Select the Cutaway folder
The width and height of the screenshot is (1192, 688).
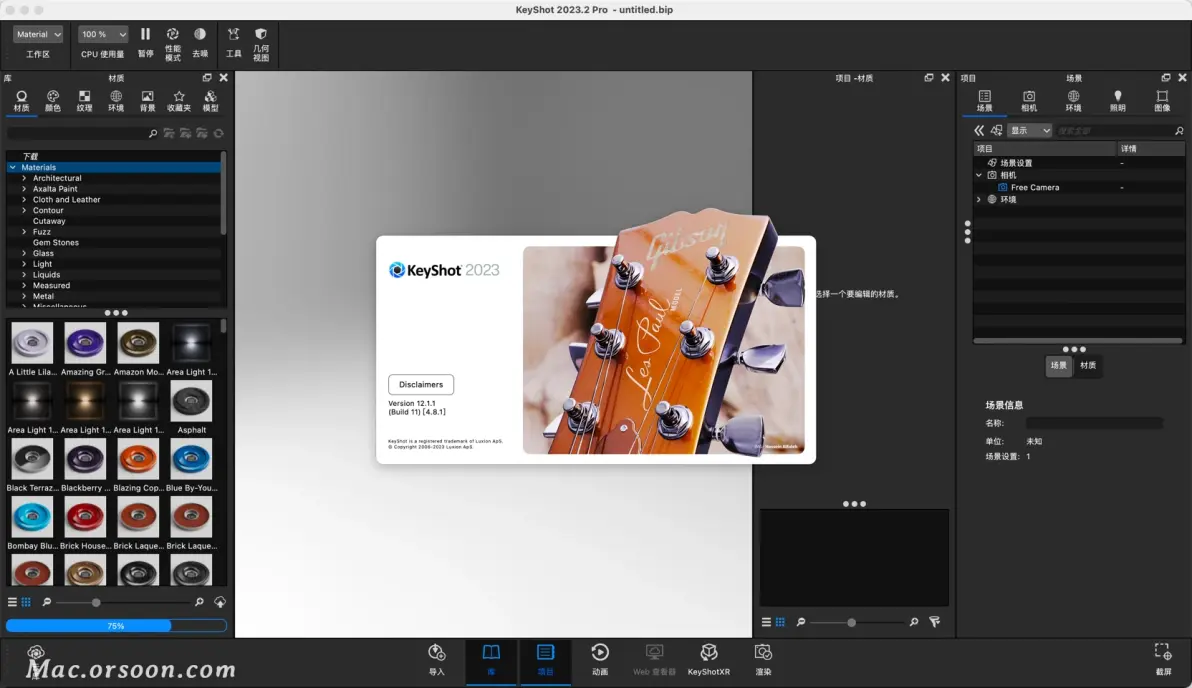[x=49, y=221]
